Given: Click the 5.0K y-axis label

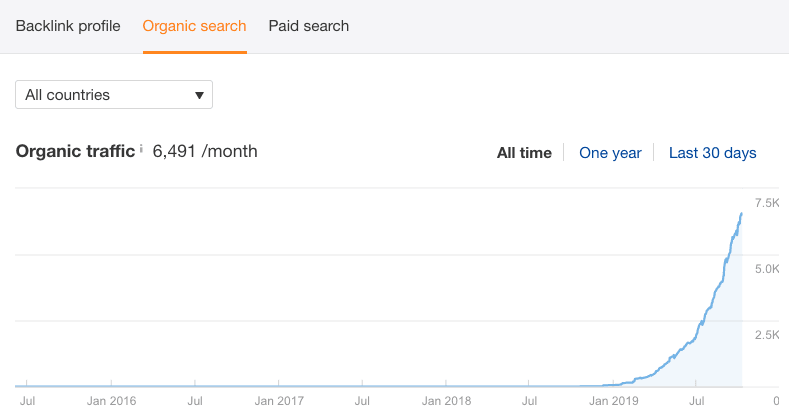Looking at the screenshot, I should tap(767, 269).
